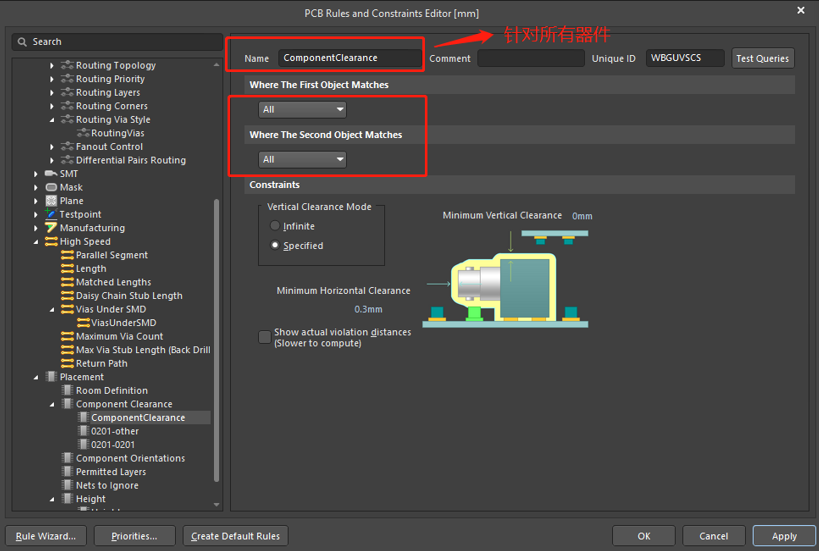Click the tree scroll down arrow

click(x=216, y=505)
